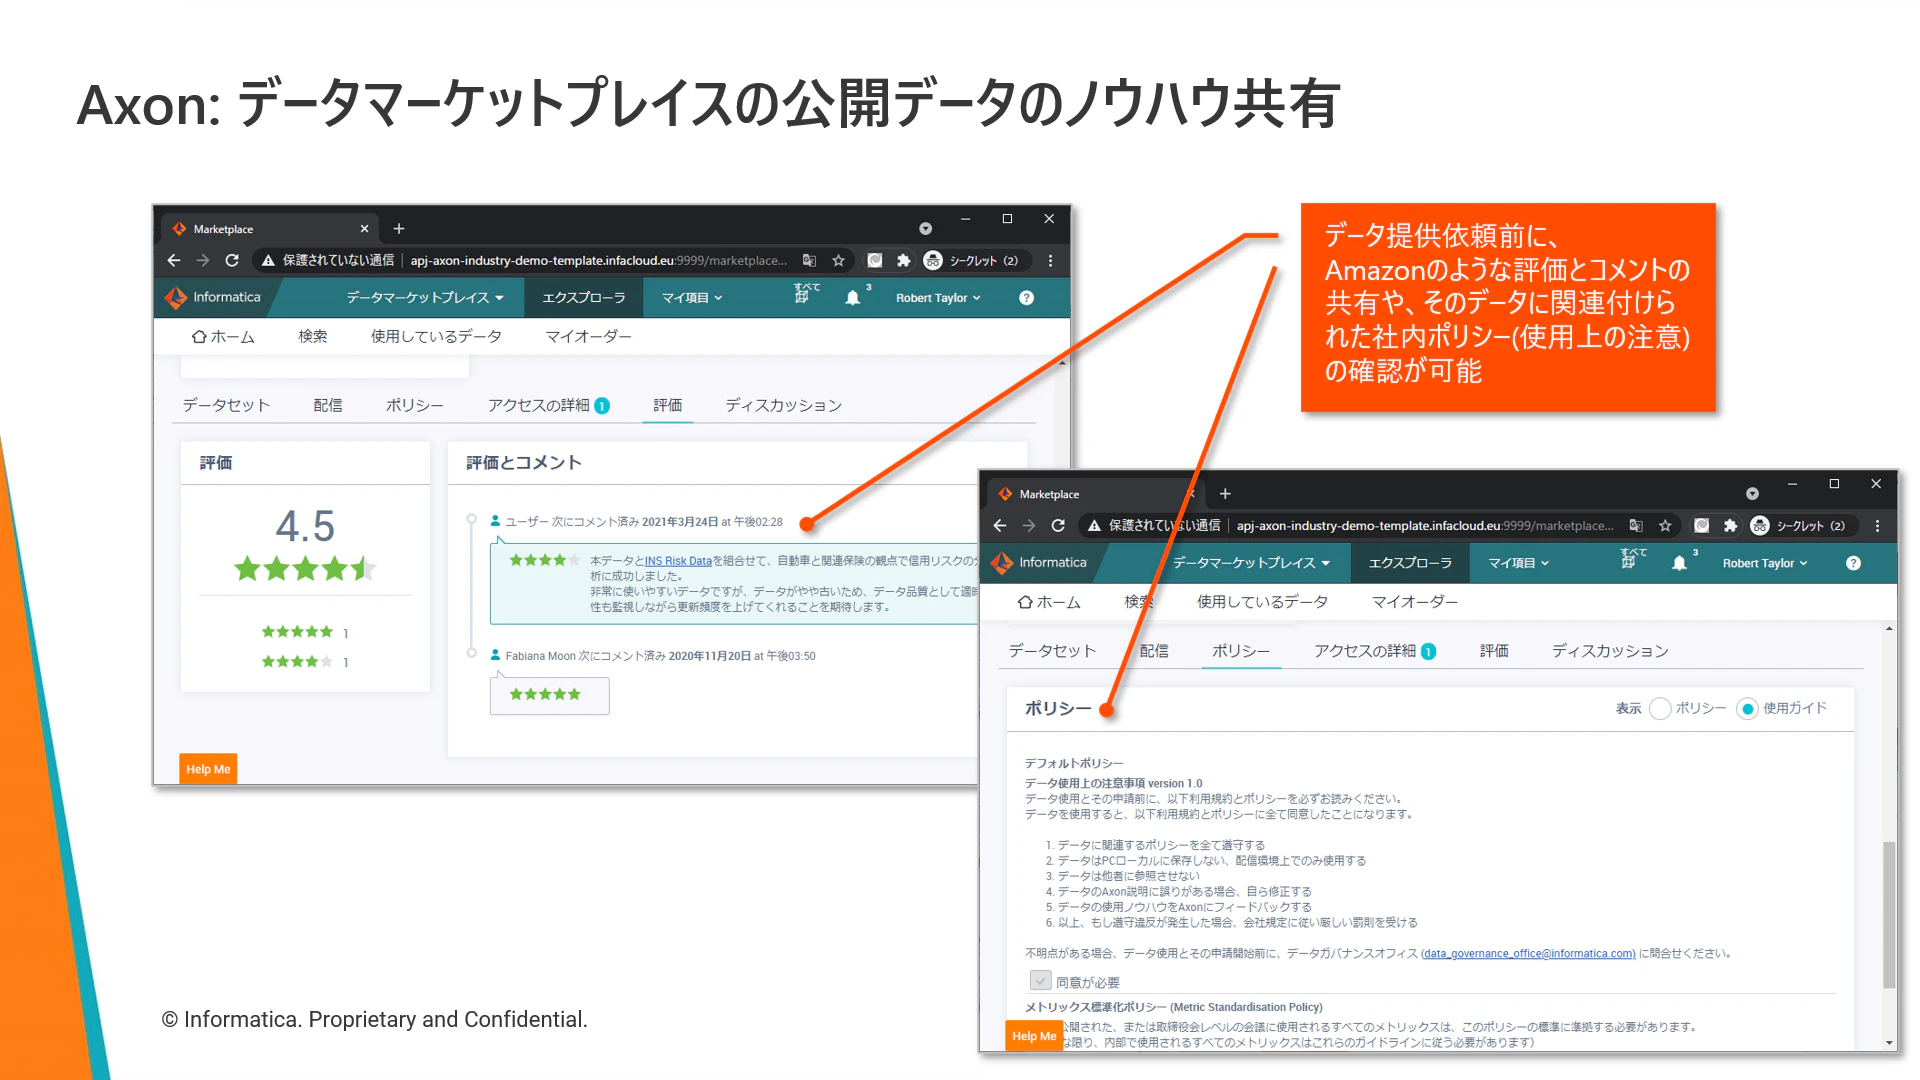This screenshot has height=1080, width=1920.
Task: Select 使用ガイド radio button in 表示 options
Action: (x=1747, y=708)
